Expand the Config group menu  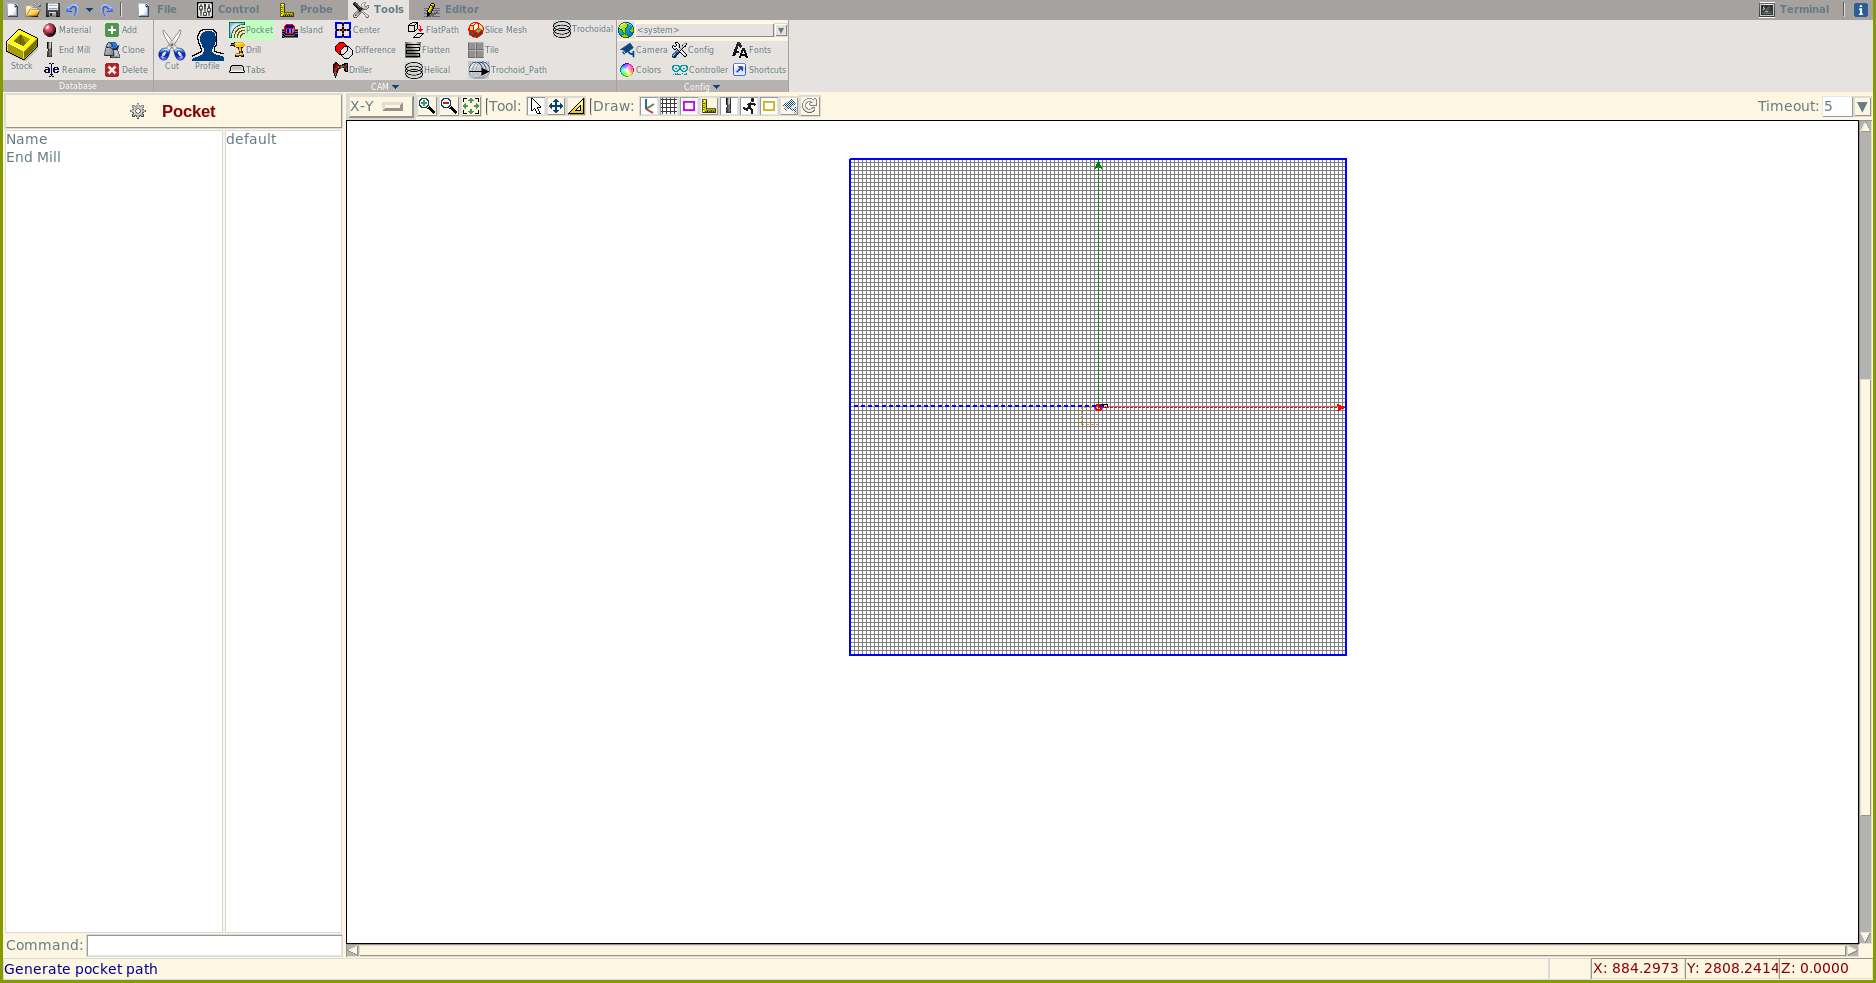tap(702, 87)
